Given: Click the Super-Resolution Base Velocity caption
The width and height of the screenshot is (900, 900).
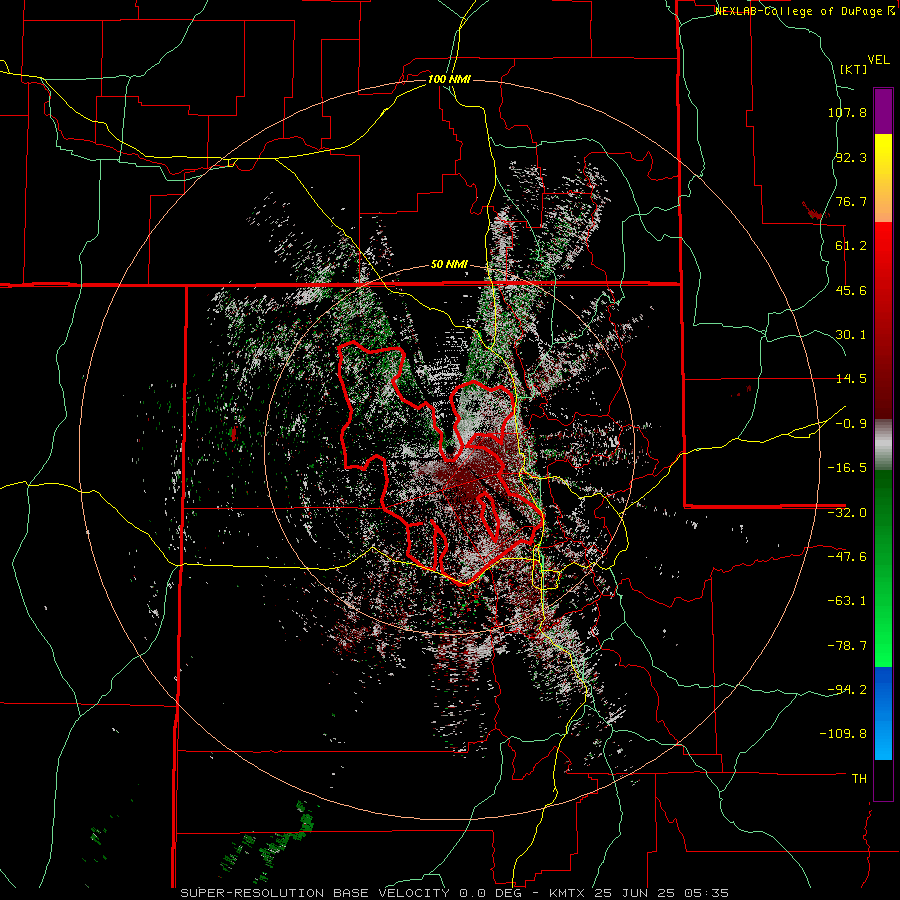Looking at the screenshot, I should [455, 893].
